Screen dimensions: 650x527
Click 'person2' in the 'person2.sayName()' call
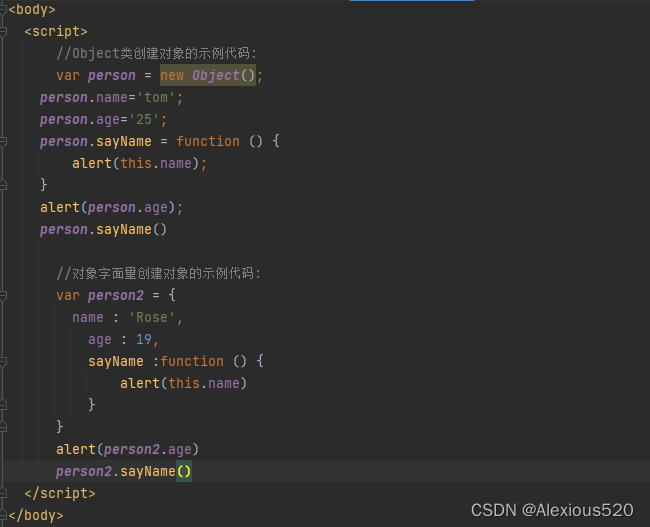pyautogui.click(x=84, y=471)
